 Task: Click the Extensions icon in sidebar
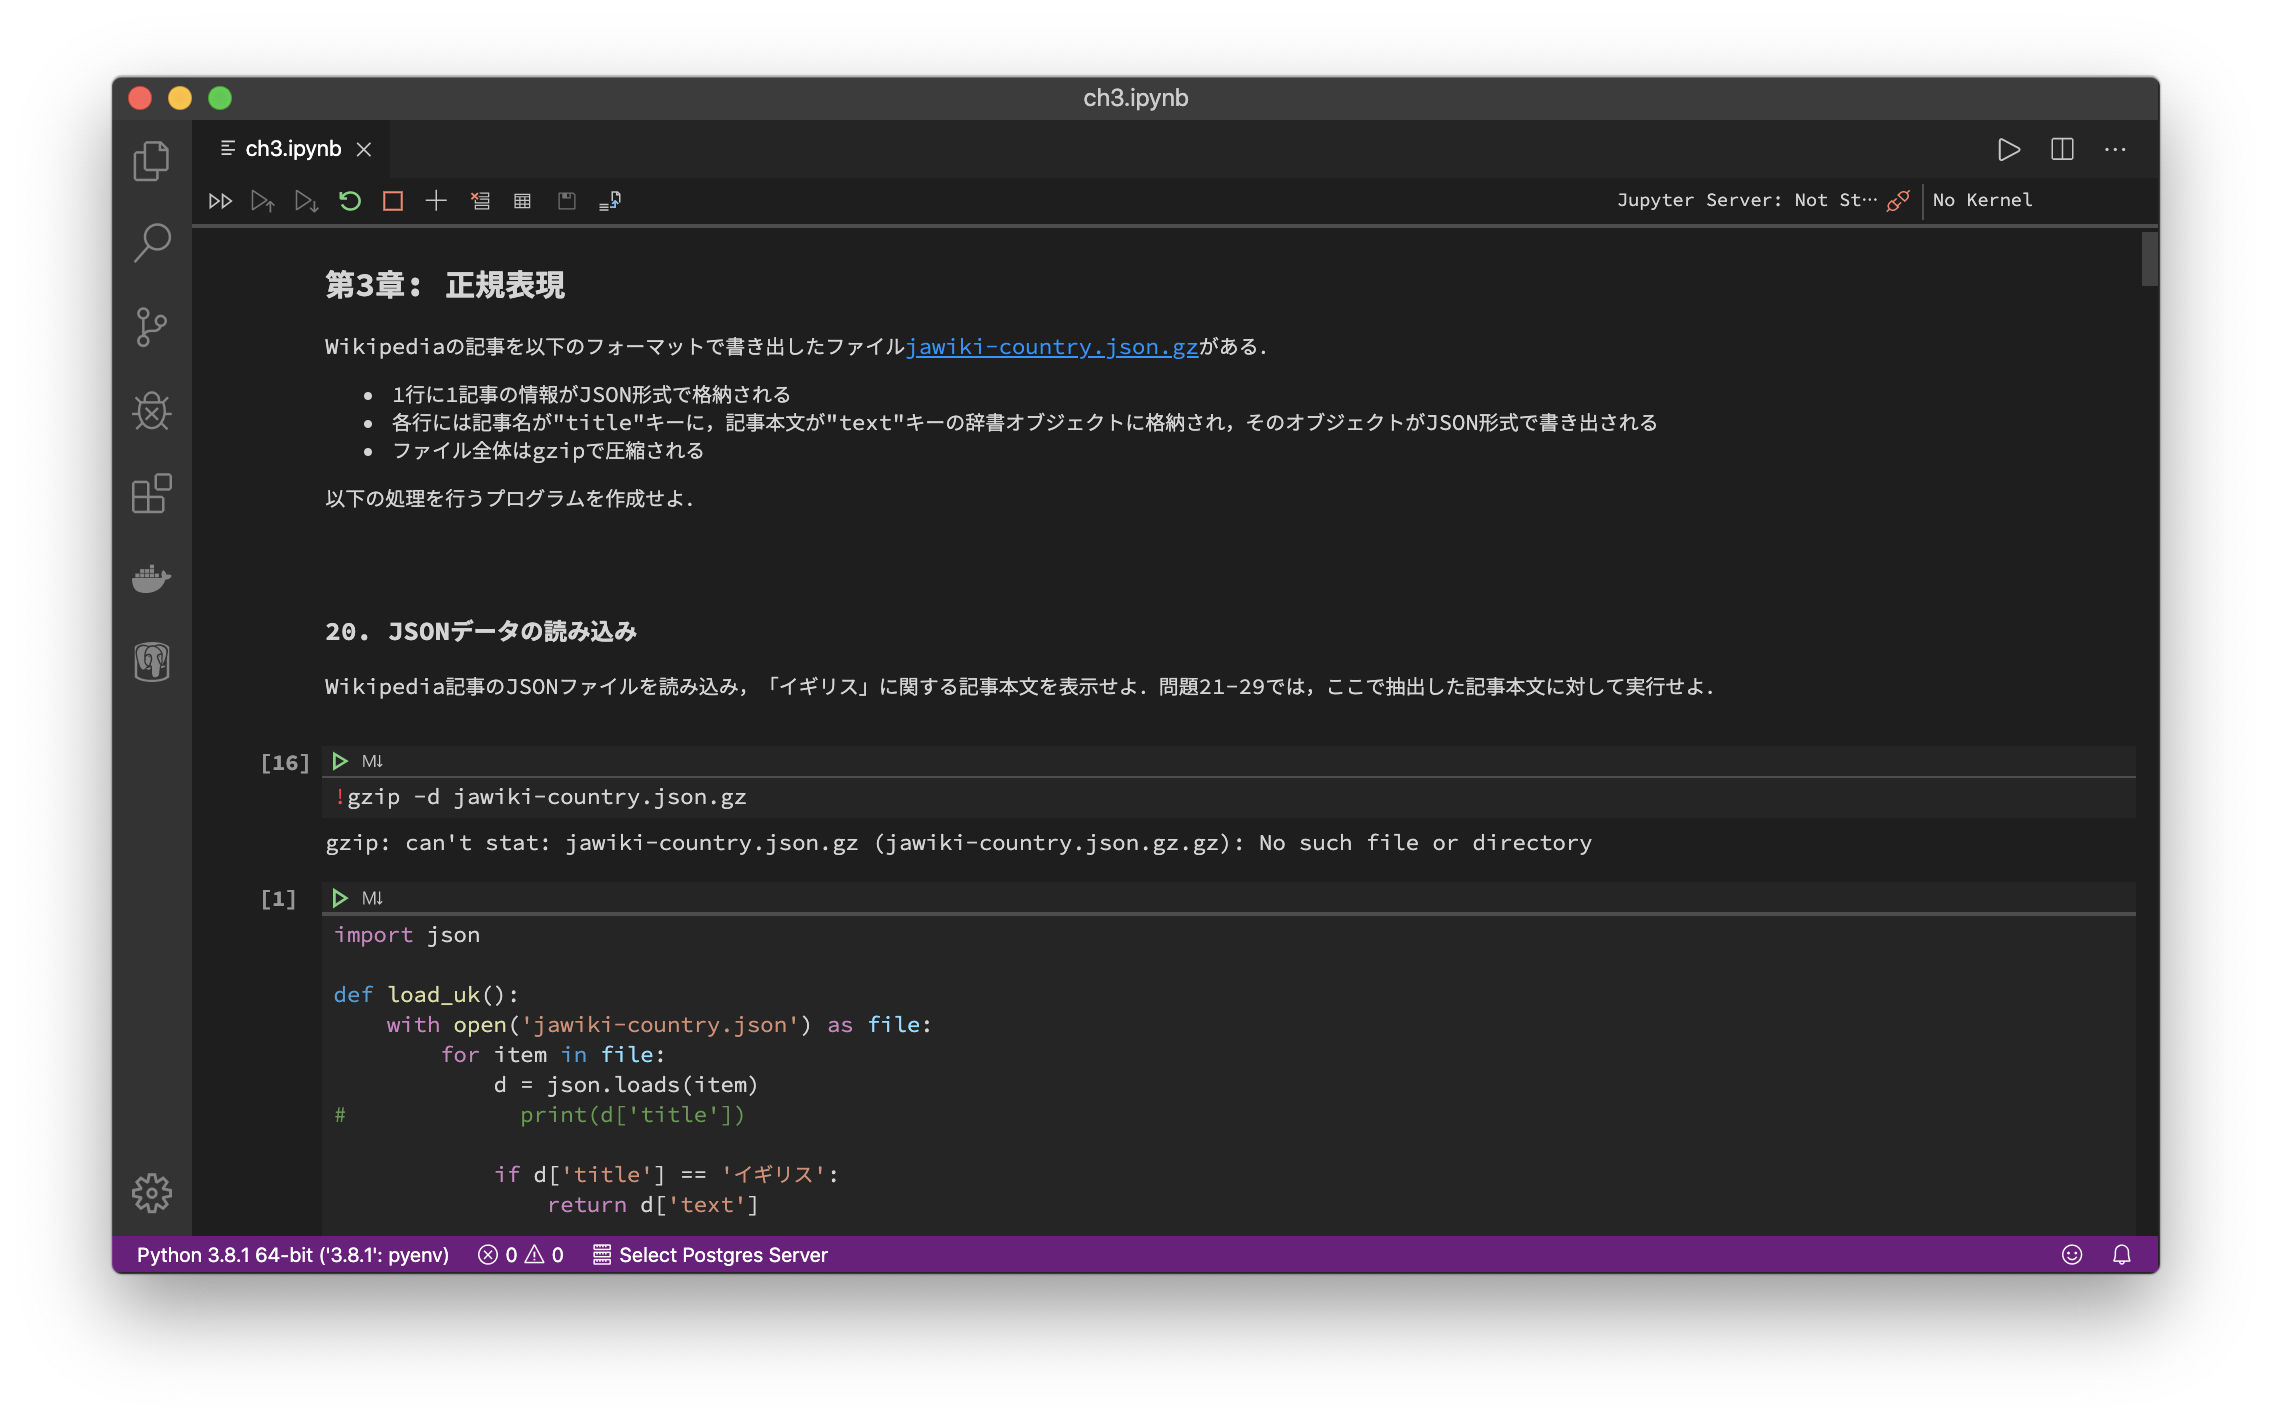pos(151,495)
